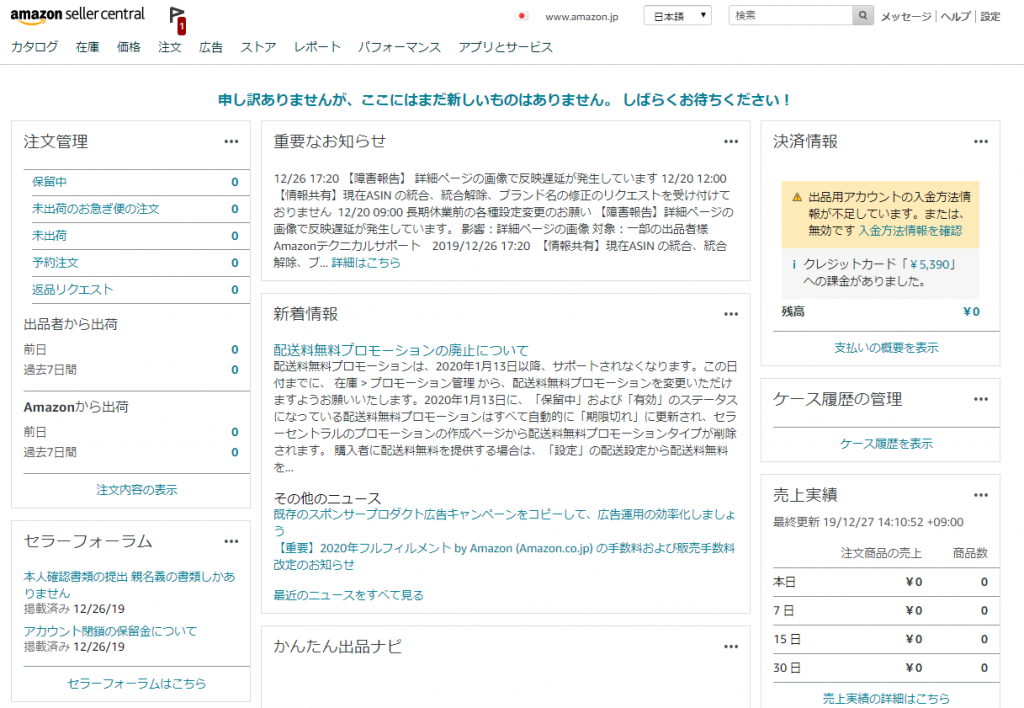Click the 7日 sales amount ¥0
Viewport: 1024px width, 708px height.
914,611
